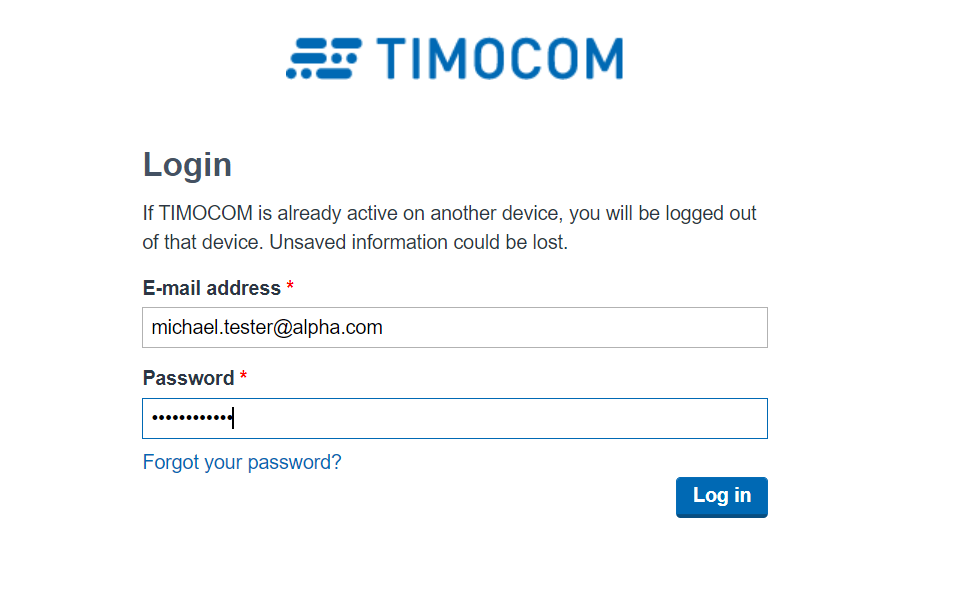This screenshot has width=977, height=606.
Task: Submit with the Log in button
Action: (722, 497)
